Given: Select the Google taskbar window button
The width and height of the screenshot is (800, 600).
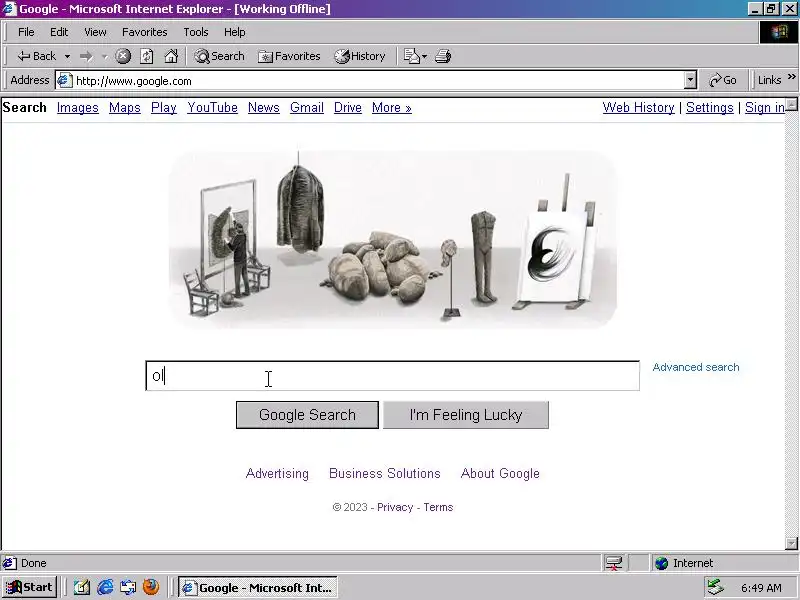Looking at the screenshot, I should tap(258, 587).
